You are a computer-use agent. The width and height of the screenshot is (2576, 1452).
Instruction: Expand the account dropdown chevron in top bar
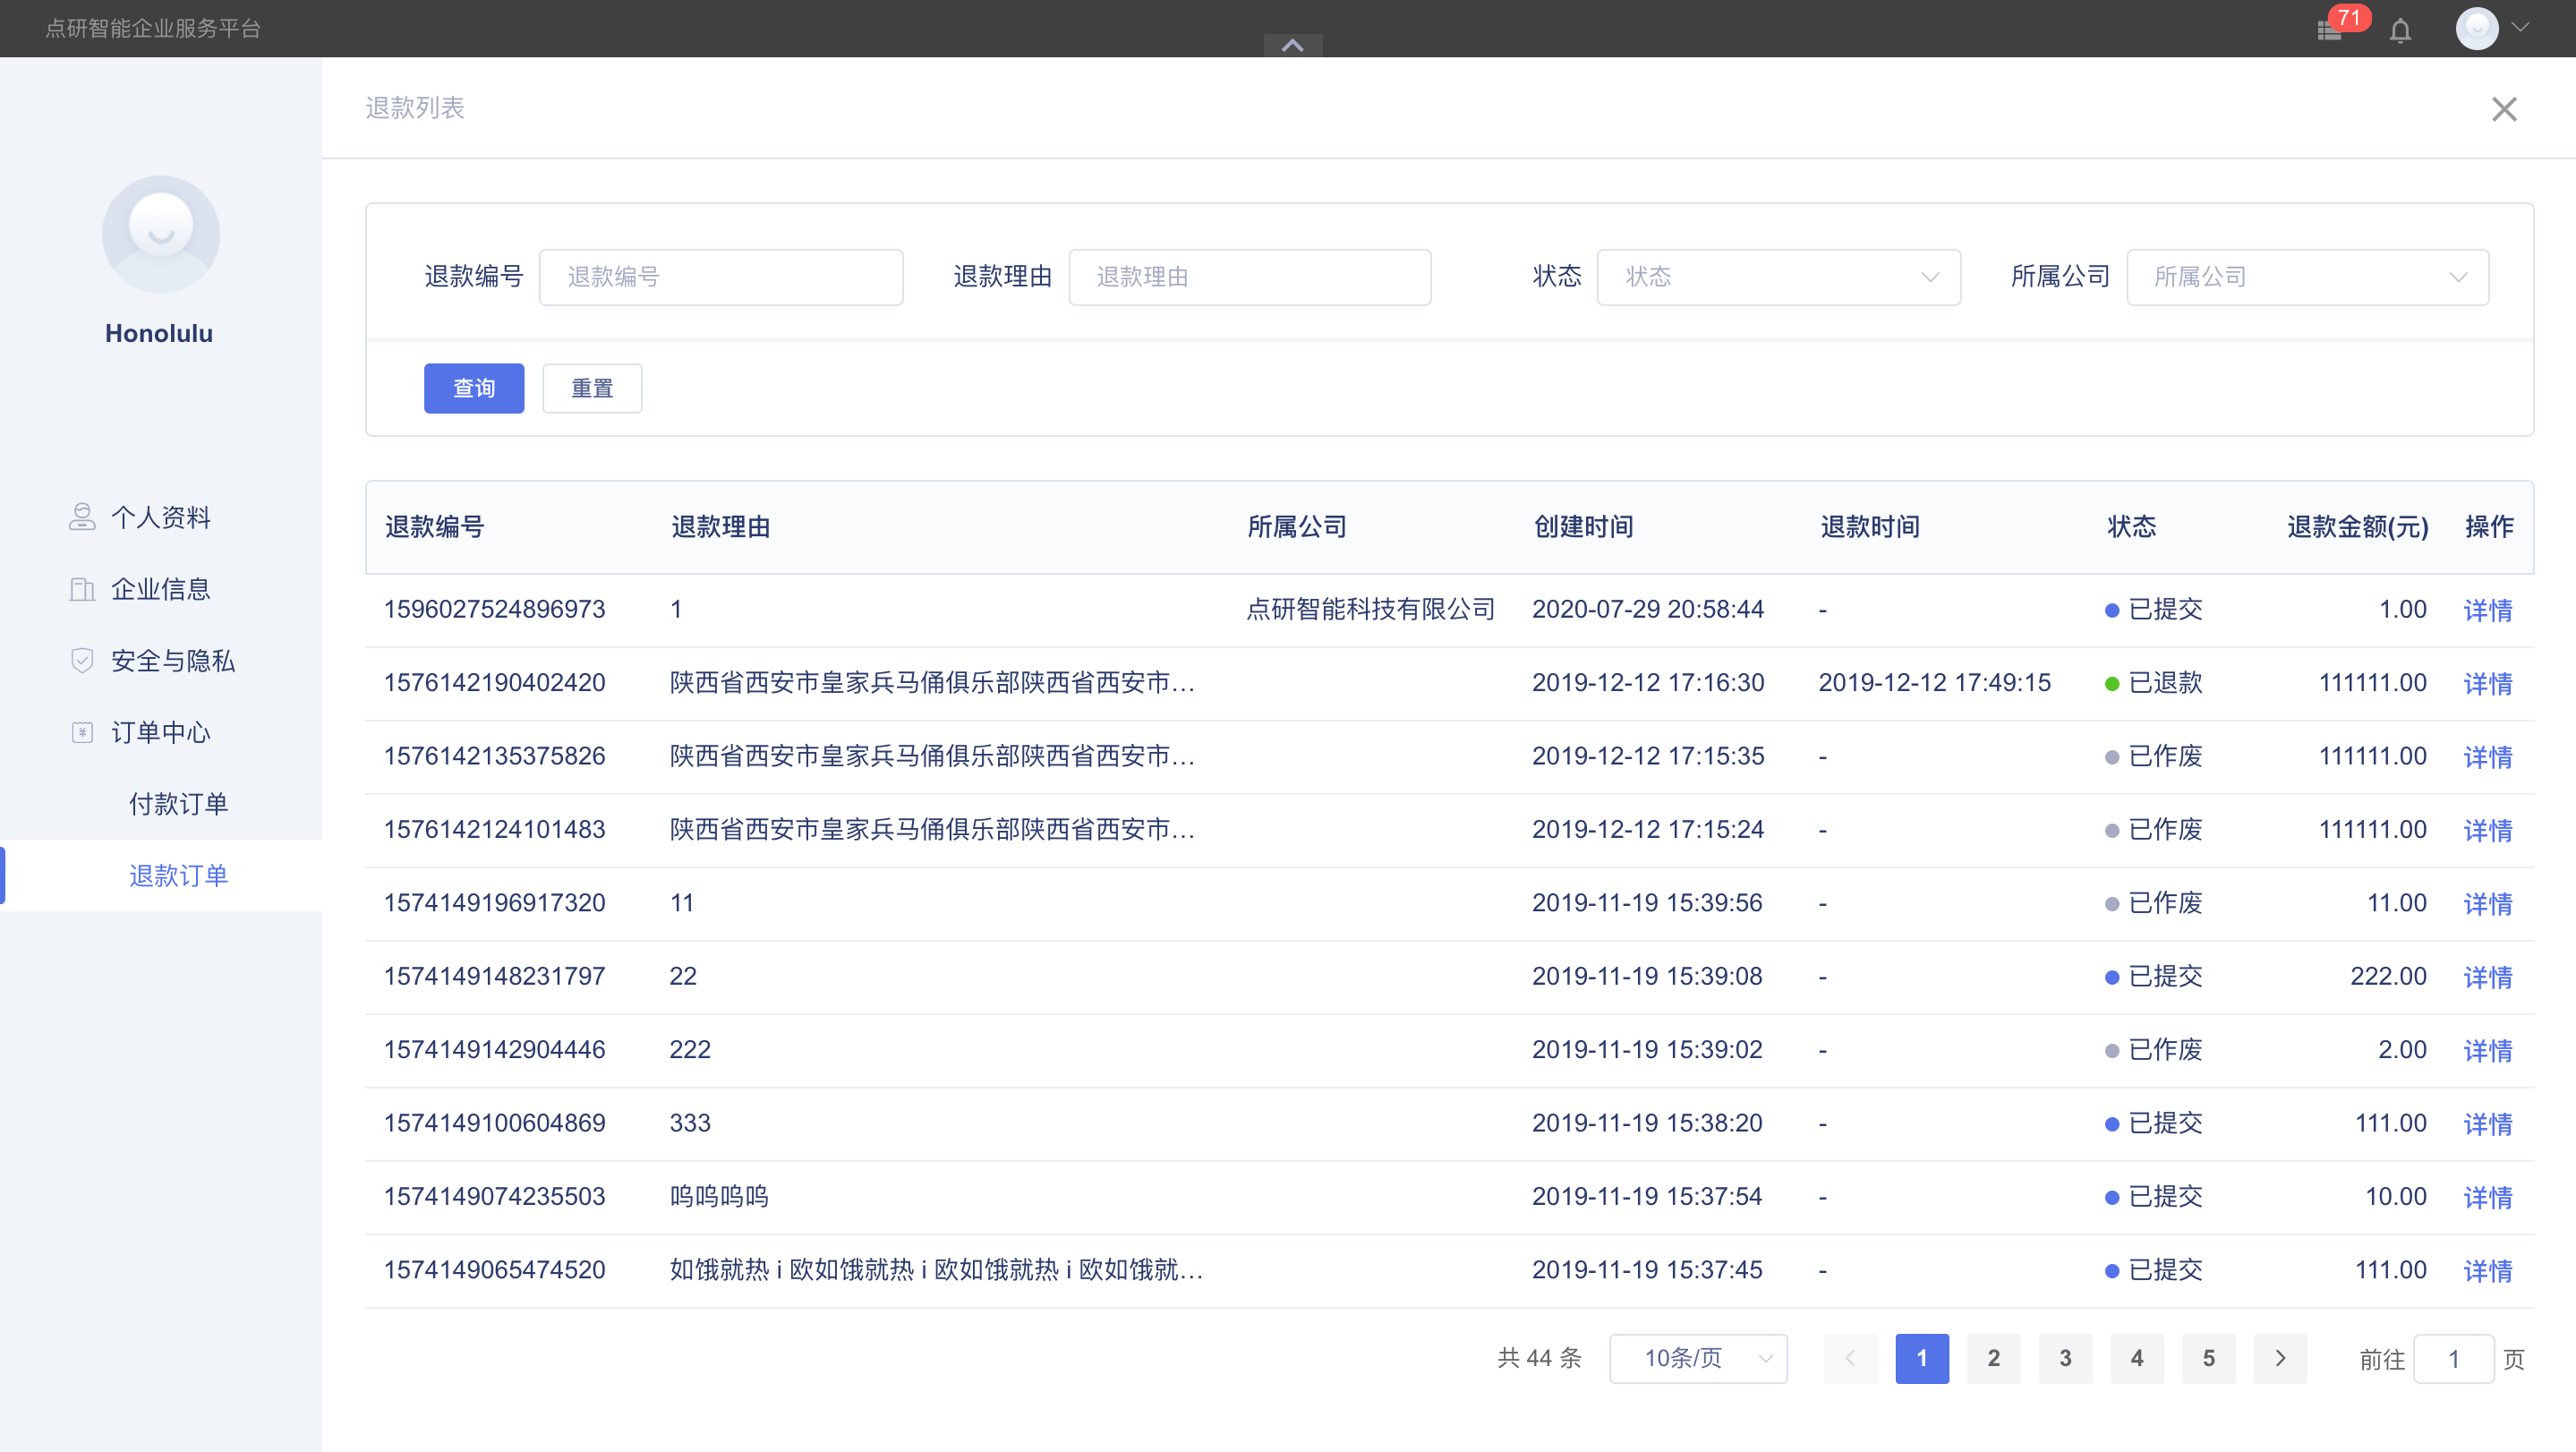2520,28
